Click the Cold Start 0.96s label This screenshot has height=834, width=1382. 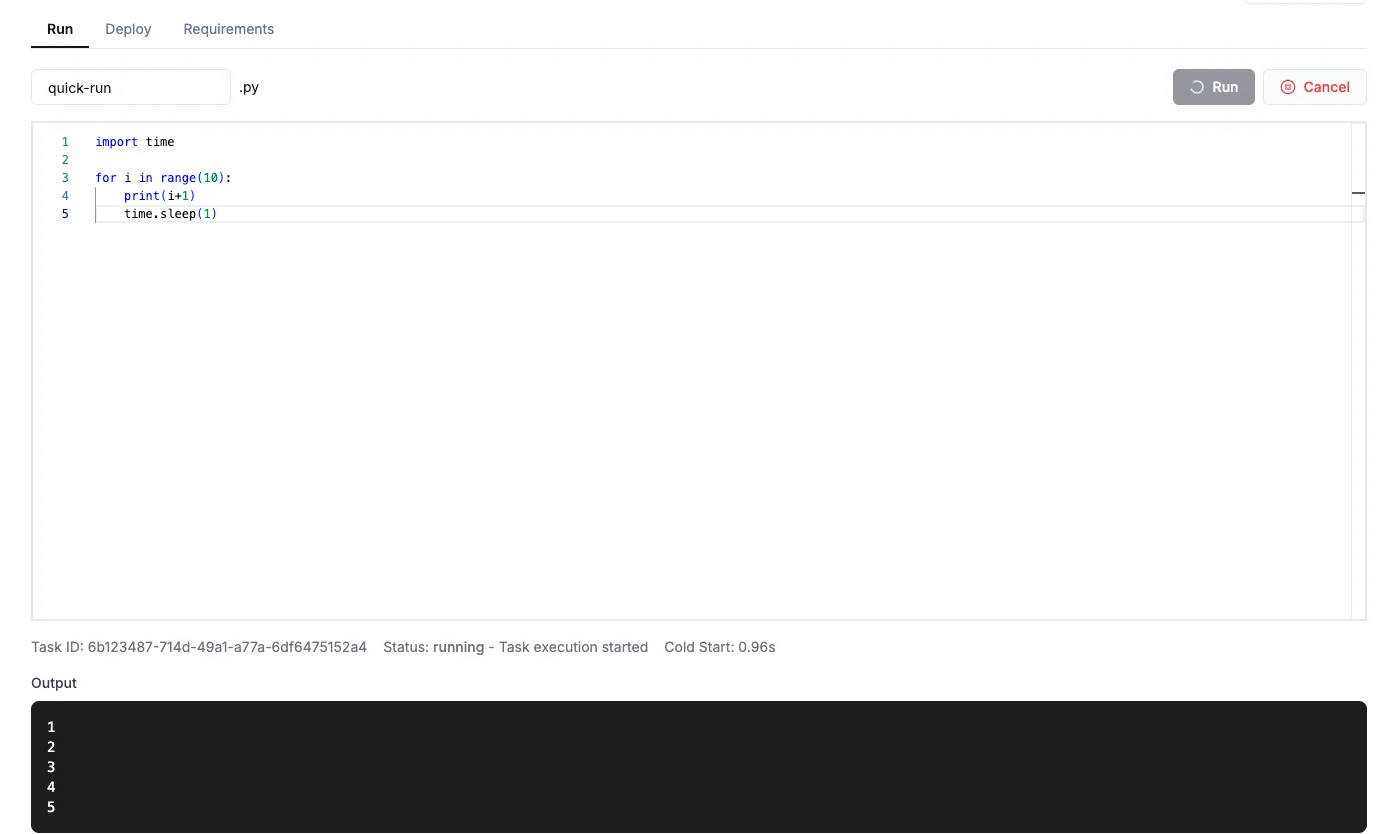719,647
